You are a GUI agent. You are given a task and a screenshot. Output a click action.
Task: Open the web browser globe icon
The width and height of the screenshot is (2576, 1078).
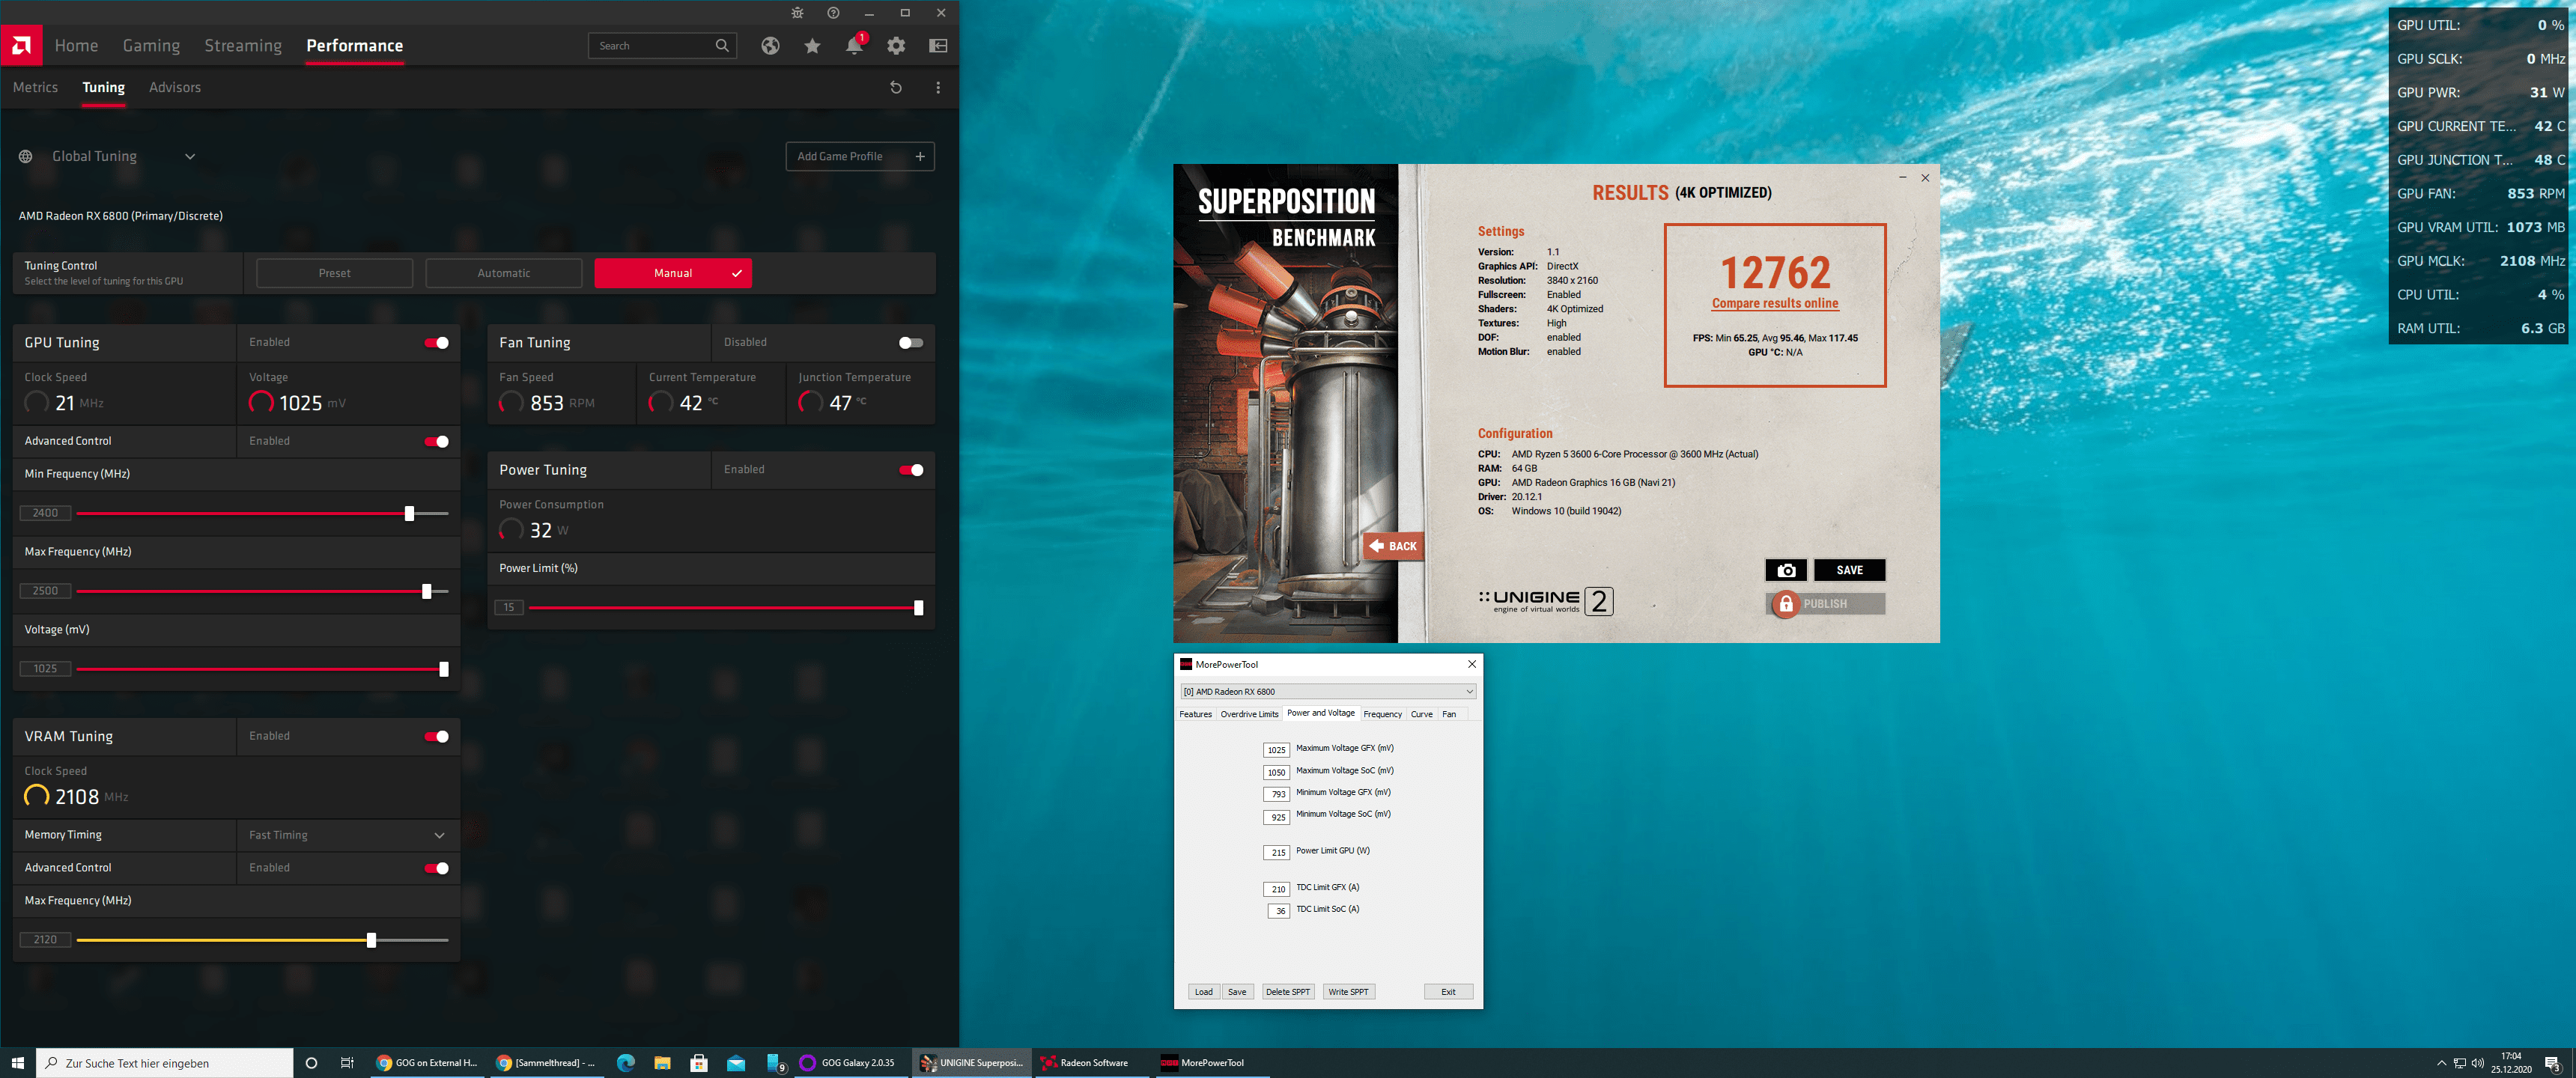pyautogui.click(x=770, y=46)
